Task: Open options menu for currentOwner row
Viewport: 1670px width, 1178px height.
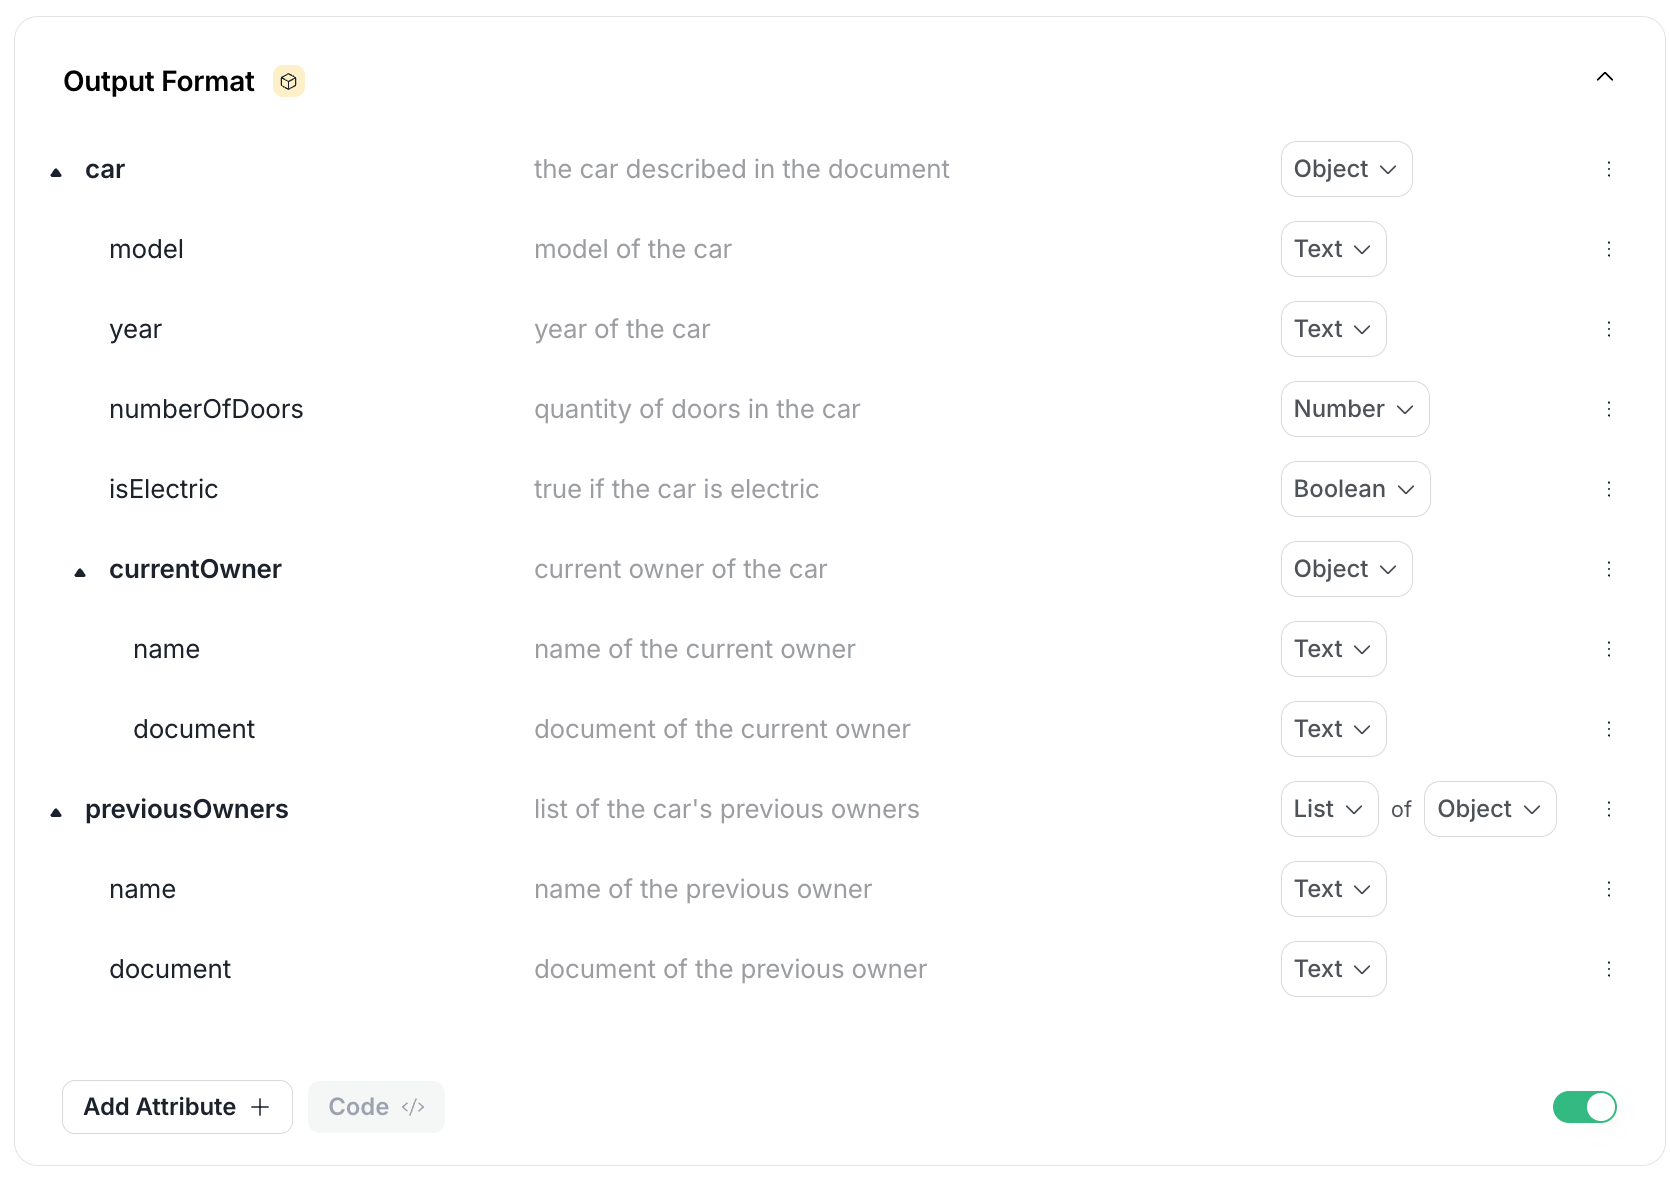Action: pos(1608,569)
